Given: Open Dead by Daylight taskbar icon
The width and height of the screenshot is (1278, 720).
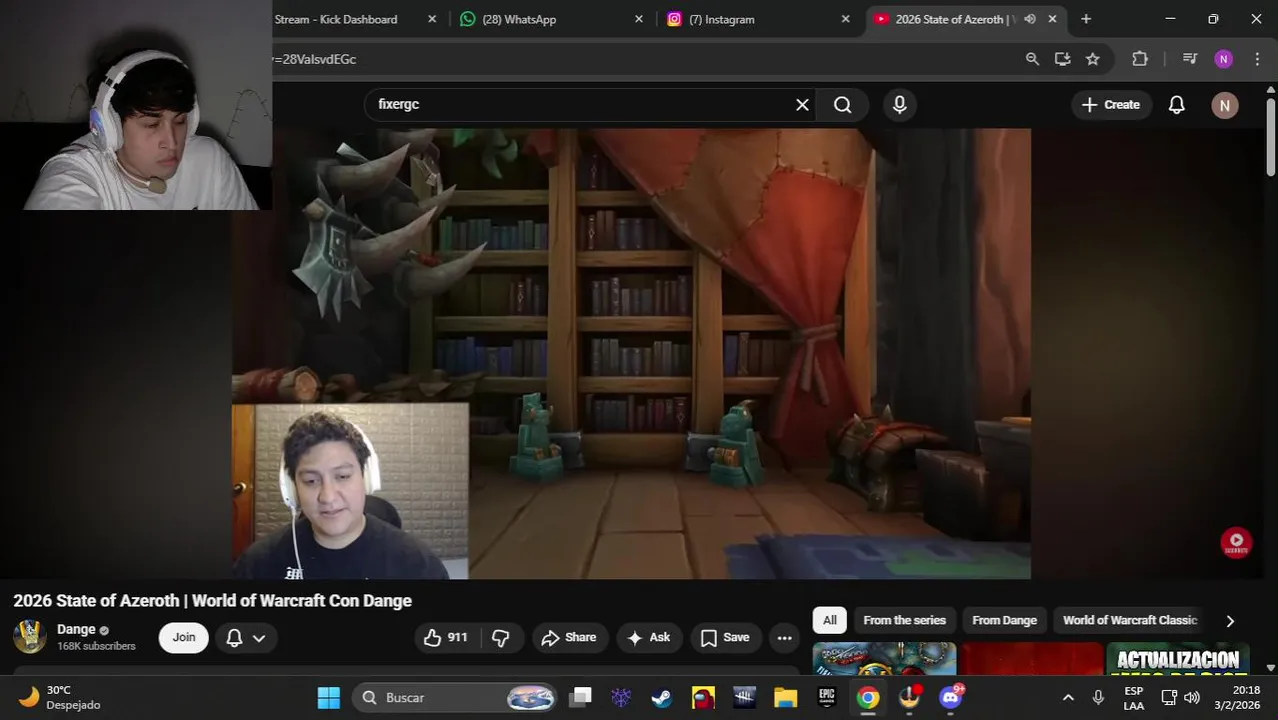Looking at the screenshot, I should (744, 697).
